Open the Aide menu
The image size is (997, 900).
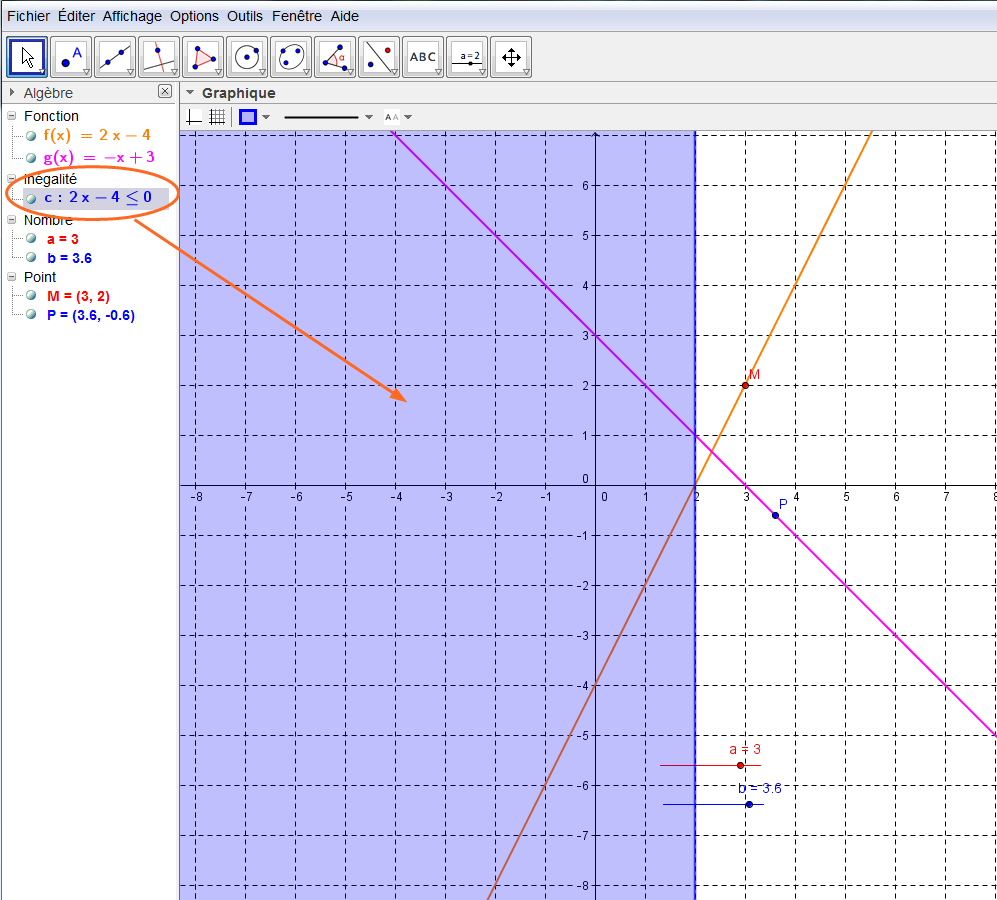345,16
